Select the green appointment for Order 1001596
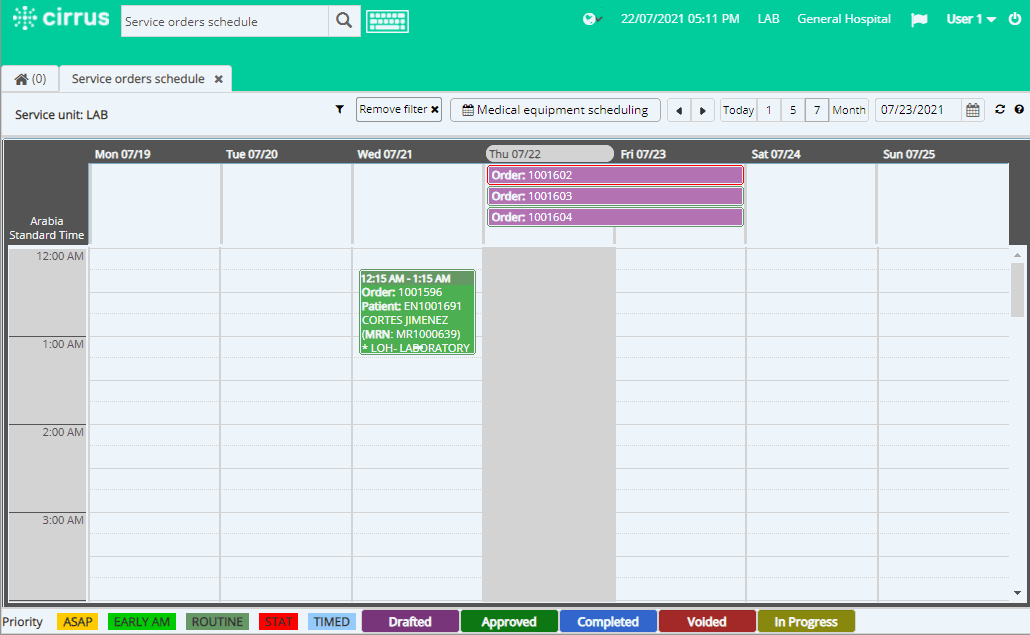This screenshot has width=1030, height=635. pos(417,311)
